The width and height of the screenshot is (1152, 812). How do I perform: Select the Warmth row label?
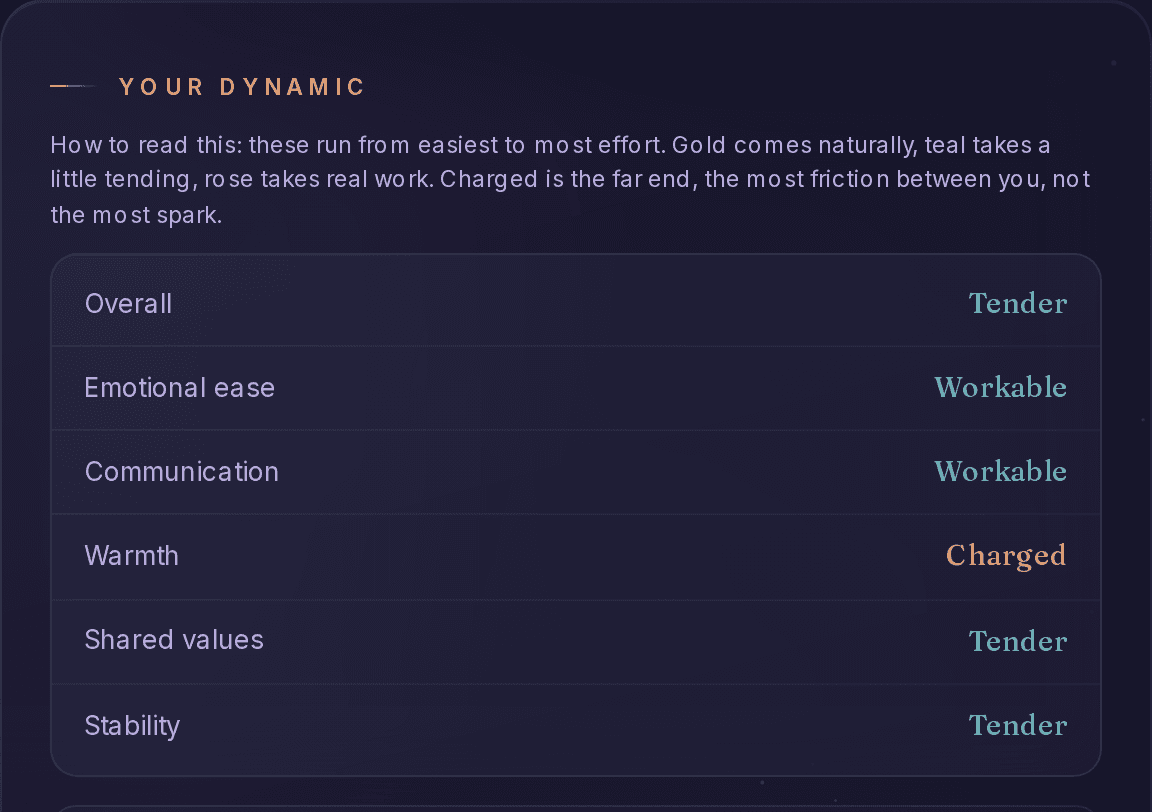[x=132, y=556]
